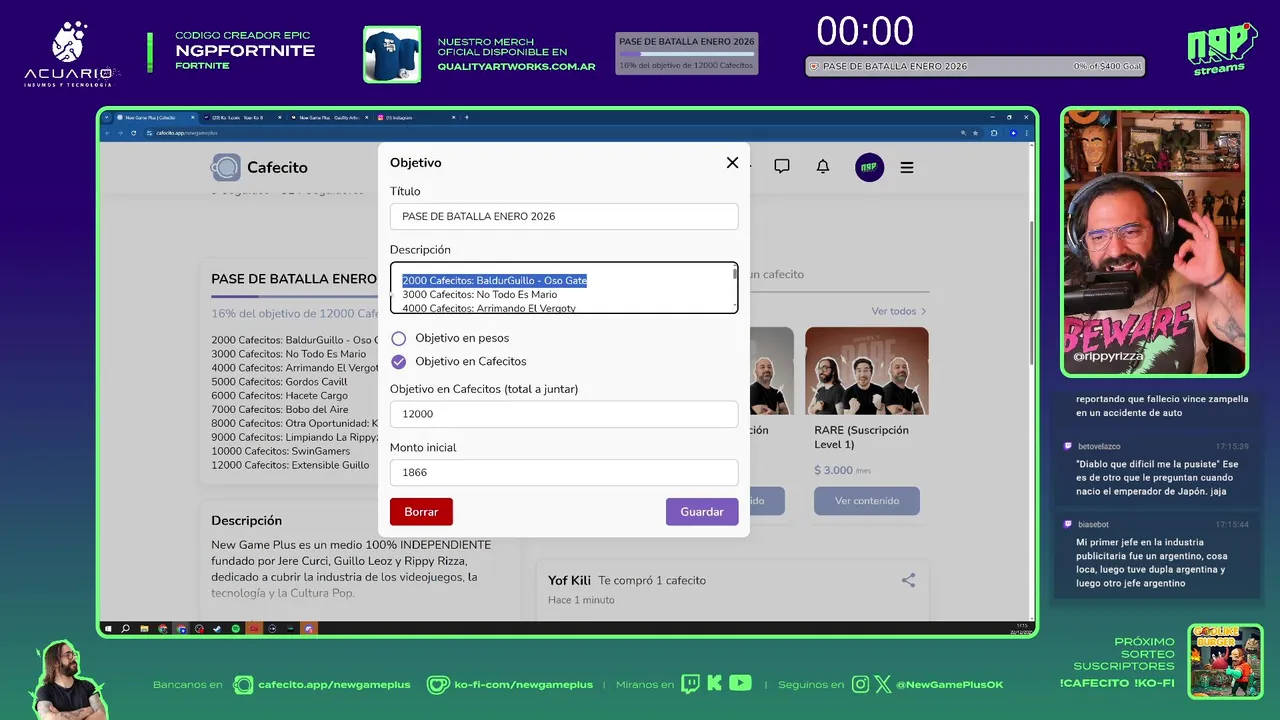
Task: Open the chat messages icon in Cafecito header
Action: 782,167
